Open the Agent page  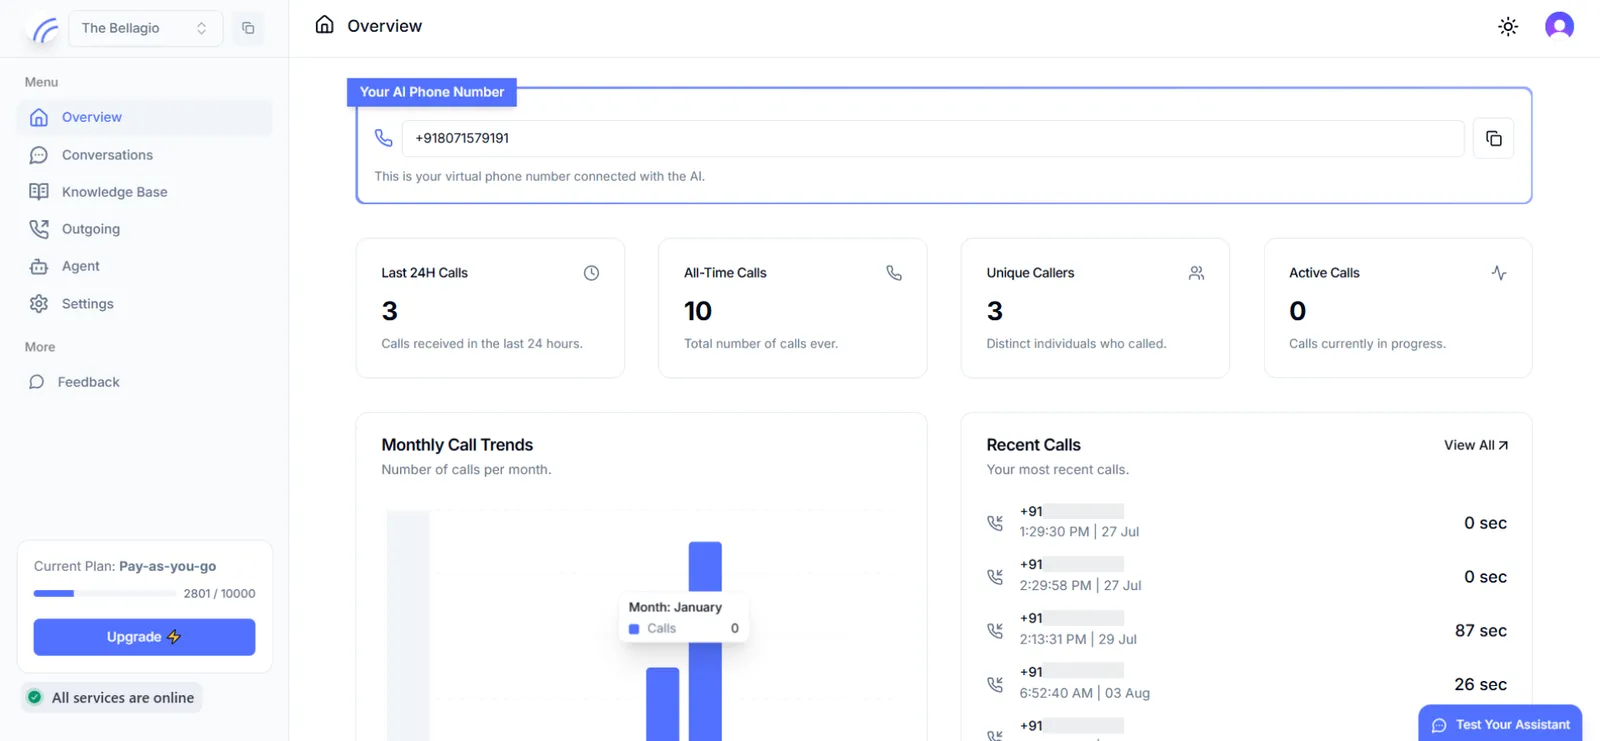(145, 266)
